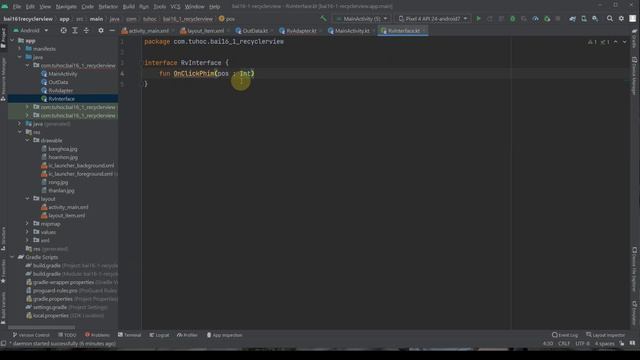The width and height of the screenshot is (640, 360).
Task: Open Resource Manager side tab
Action: pyautogui.click(x=3, y=78)
